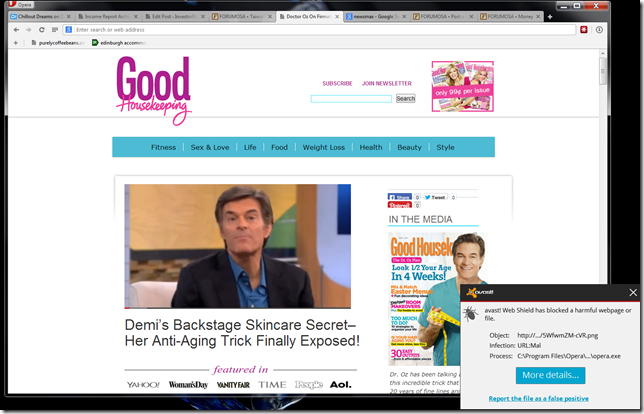This screenshot has width=644, height=414.
Task: Click the JOIN NEWSLETTER link
Action: point(386,83)
